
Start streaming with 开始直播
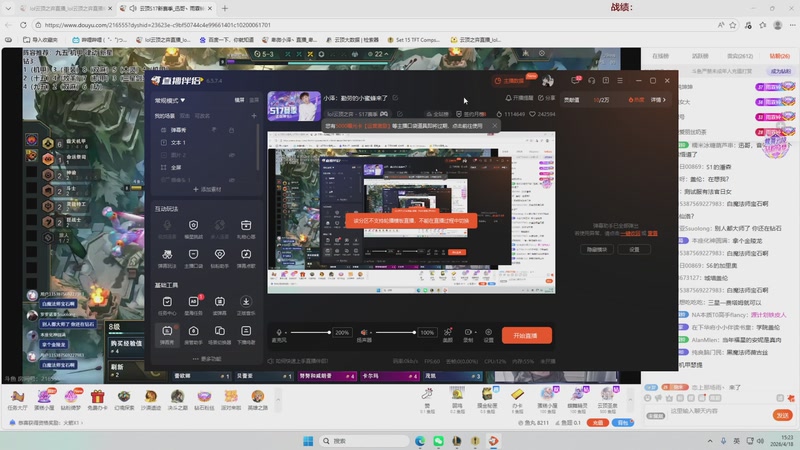click(x=527, y=335)
